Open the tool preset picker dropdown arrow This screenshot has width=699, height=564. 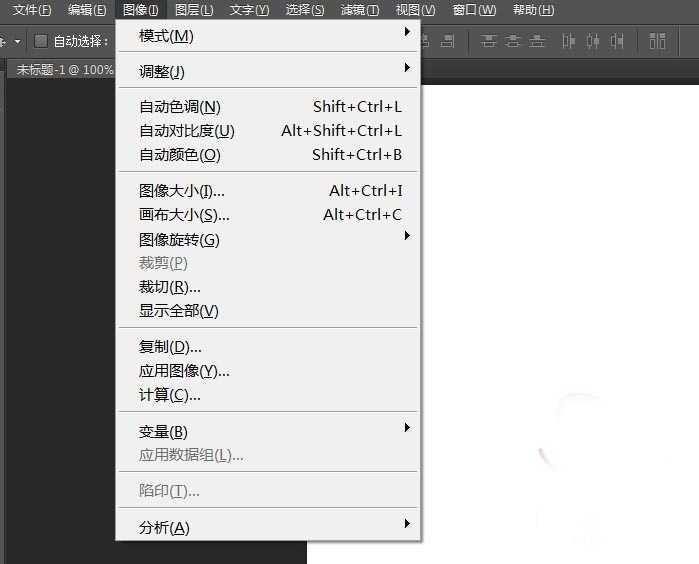17,42
